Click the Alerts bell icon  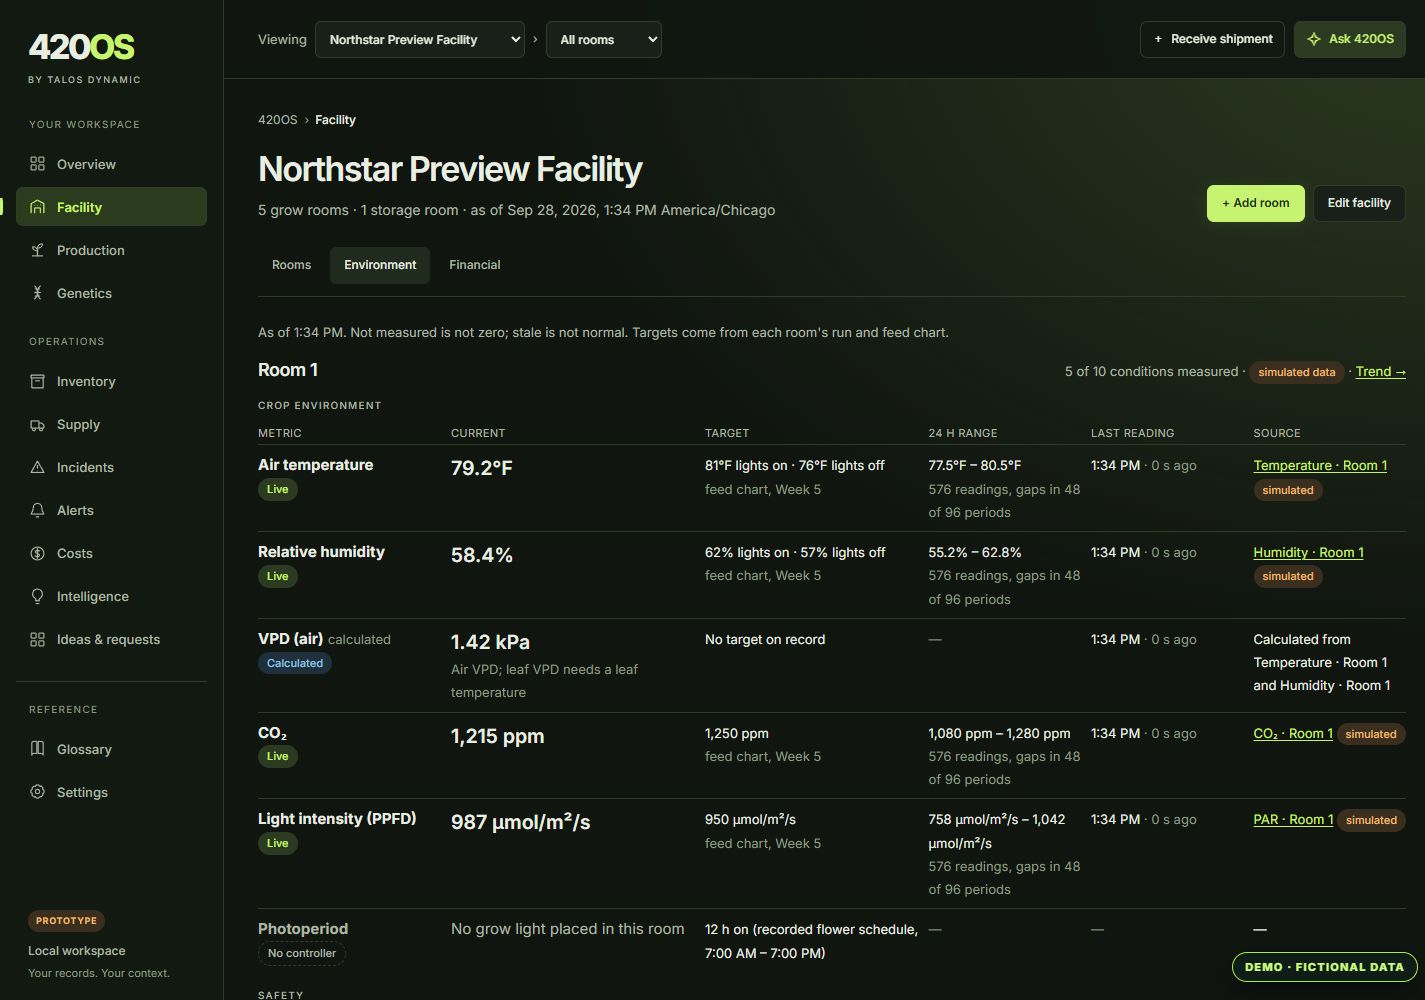pos(37,510)
